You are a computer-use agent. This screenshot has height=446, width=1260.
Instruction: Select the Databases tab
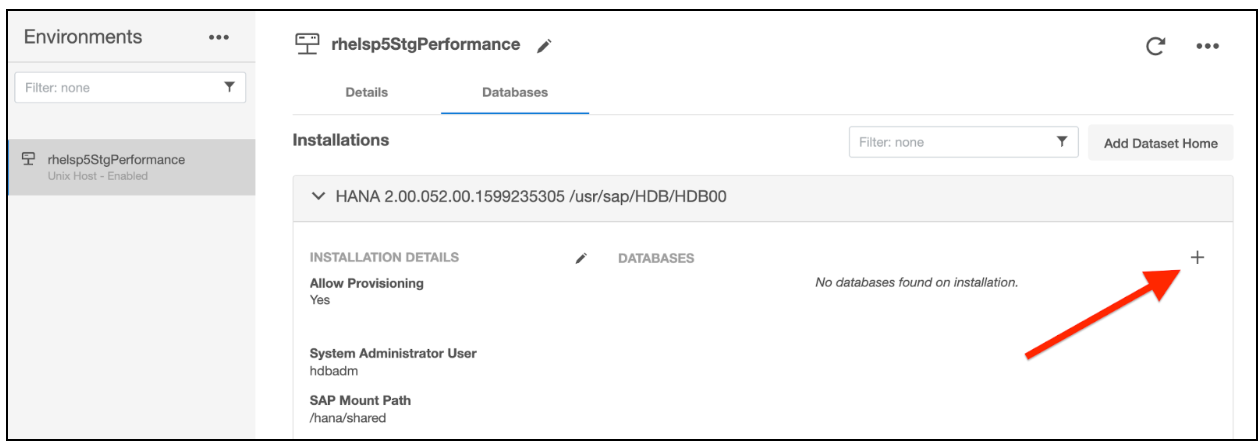pos(514,92)
